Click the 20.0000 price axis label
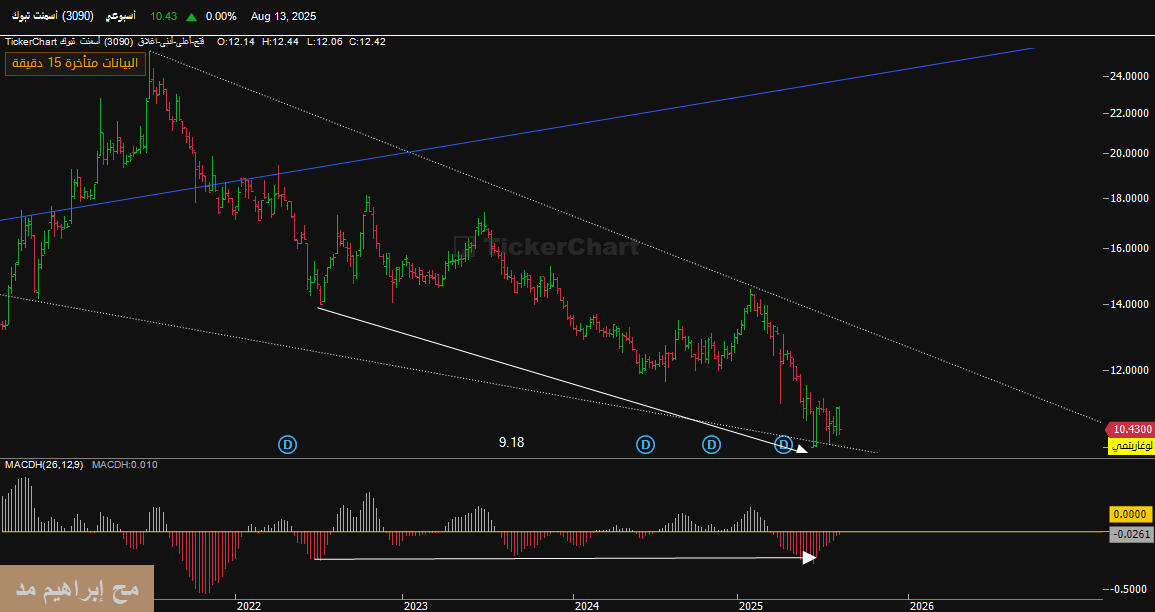Viewport: 1155px width, 612px height. click(1128, 153)
